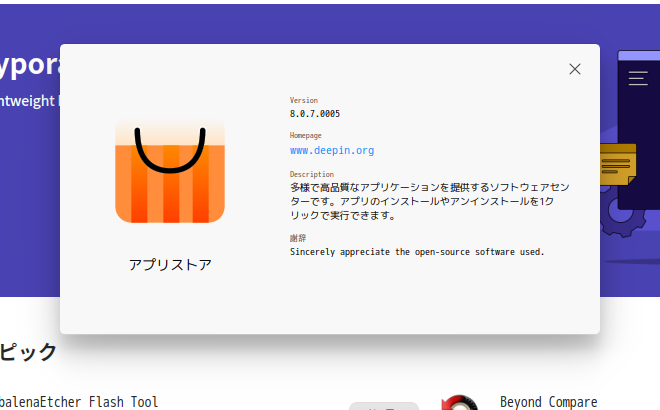Open the www.deepin.org homepage link
The height and width of the screenshot is (410, 660).
point(332,150)
